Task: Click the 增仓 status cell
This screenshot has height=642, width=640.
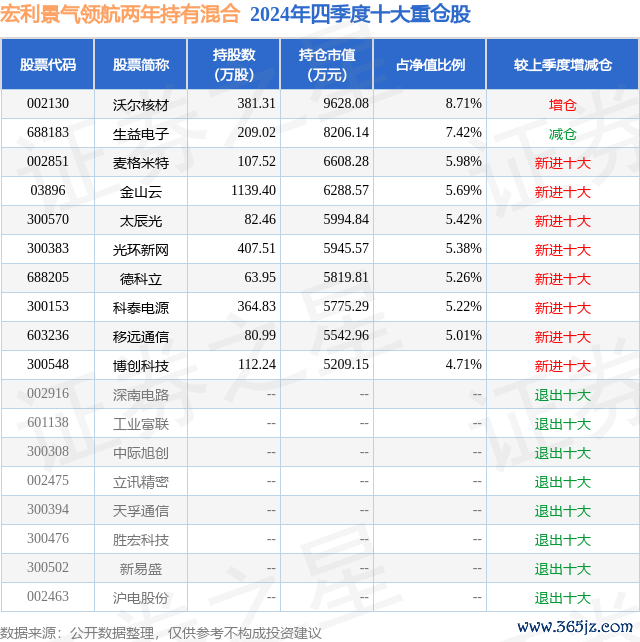Action: [563, 105]
